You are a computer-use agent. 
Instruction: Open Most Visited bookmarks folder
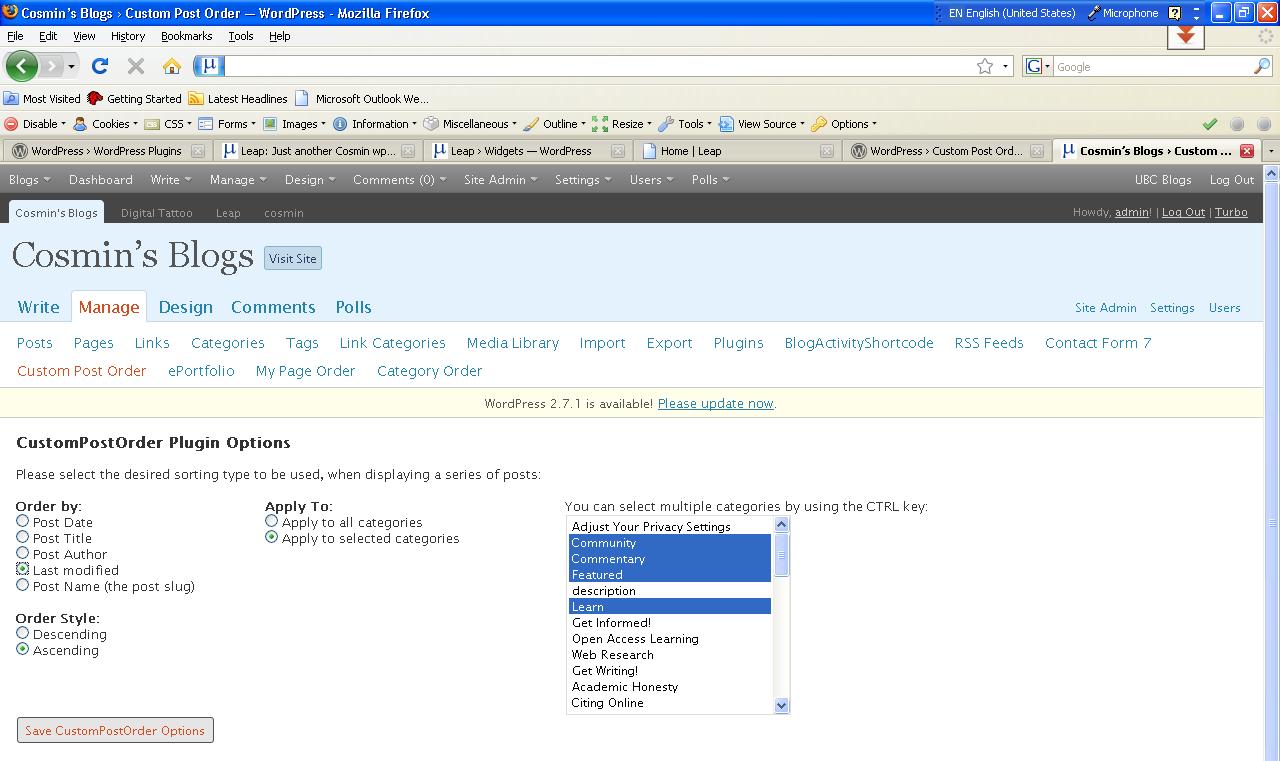click(42, 98)
